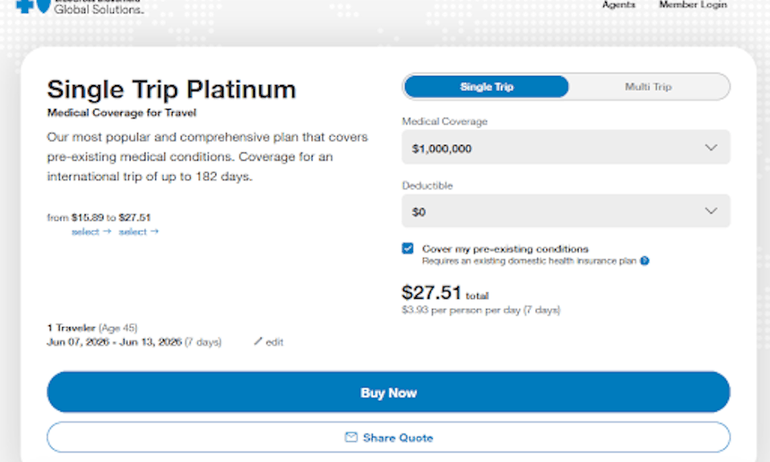Click the blue info icon about domestic insurance
This screenshot has width=770, height=462.
point(645,261)
